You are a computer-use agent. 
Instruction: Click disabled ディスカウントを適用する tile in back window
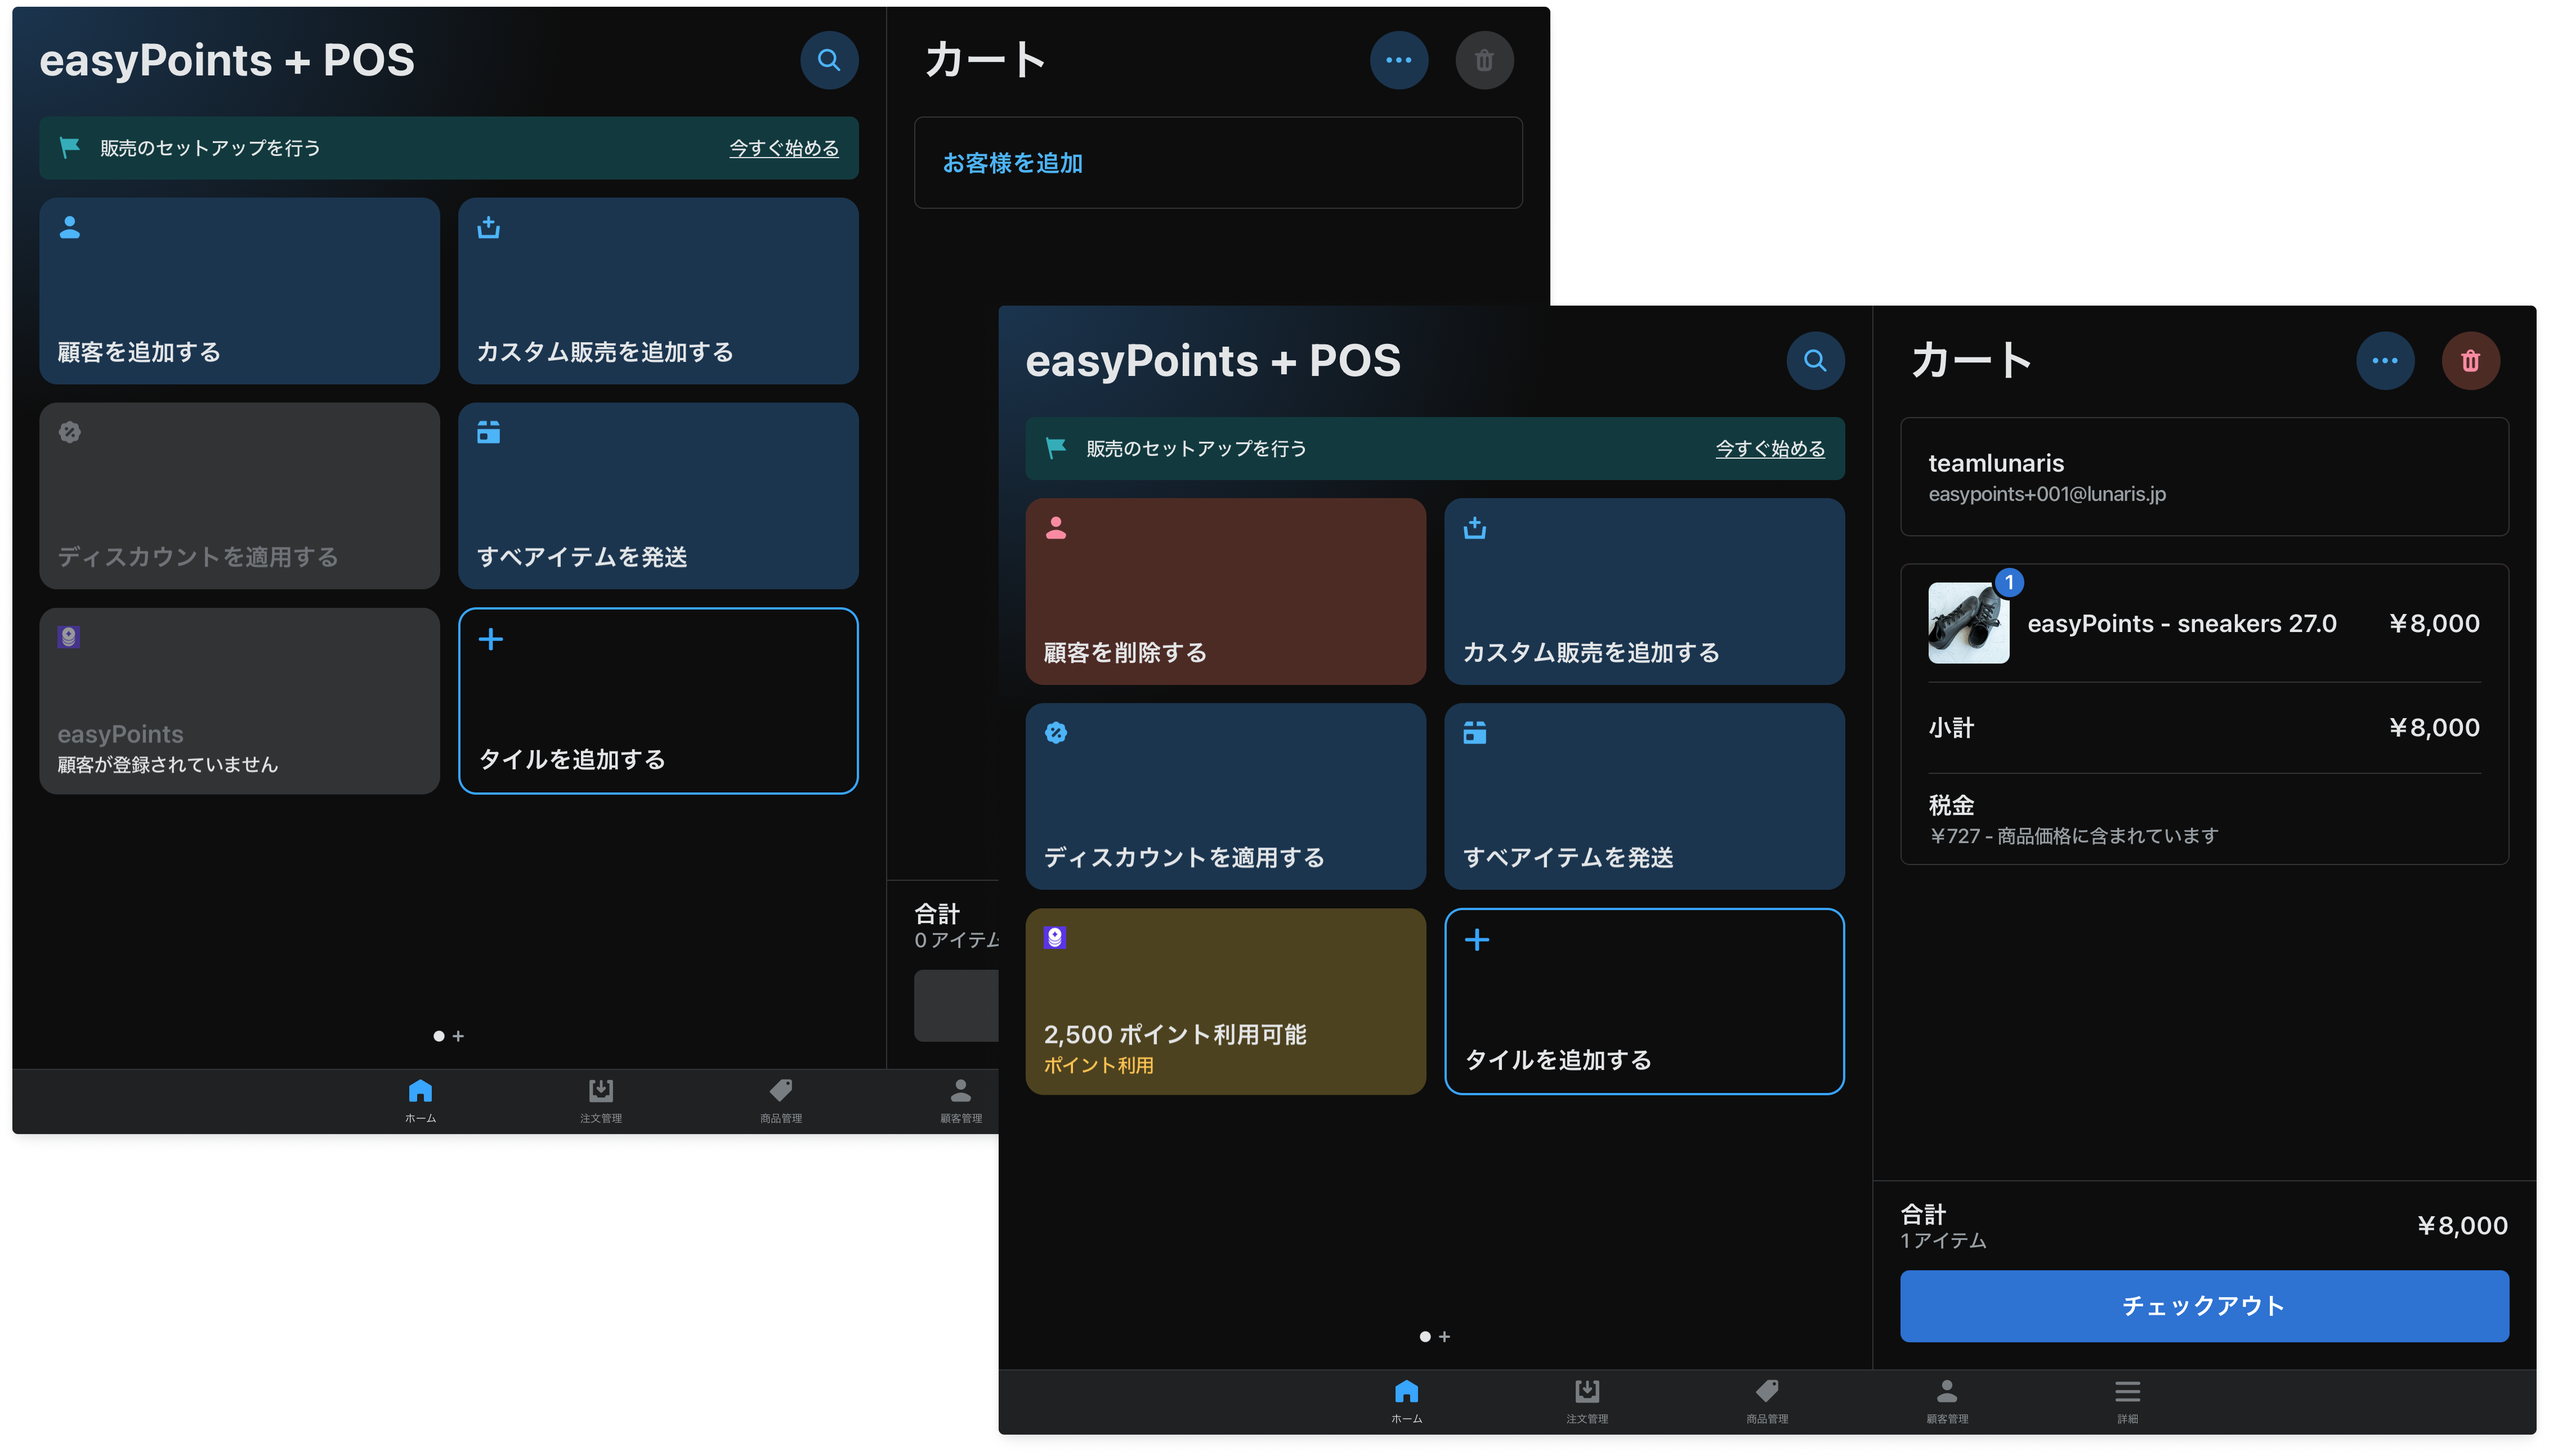coord(239,495)
